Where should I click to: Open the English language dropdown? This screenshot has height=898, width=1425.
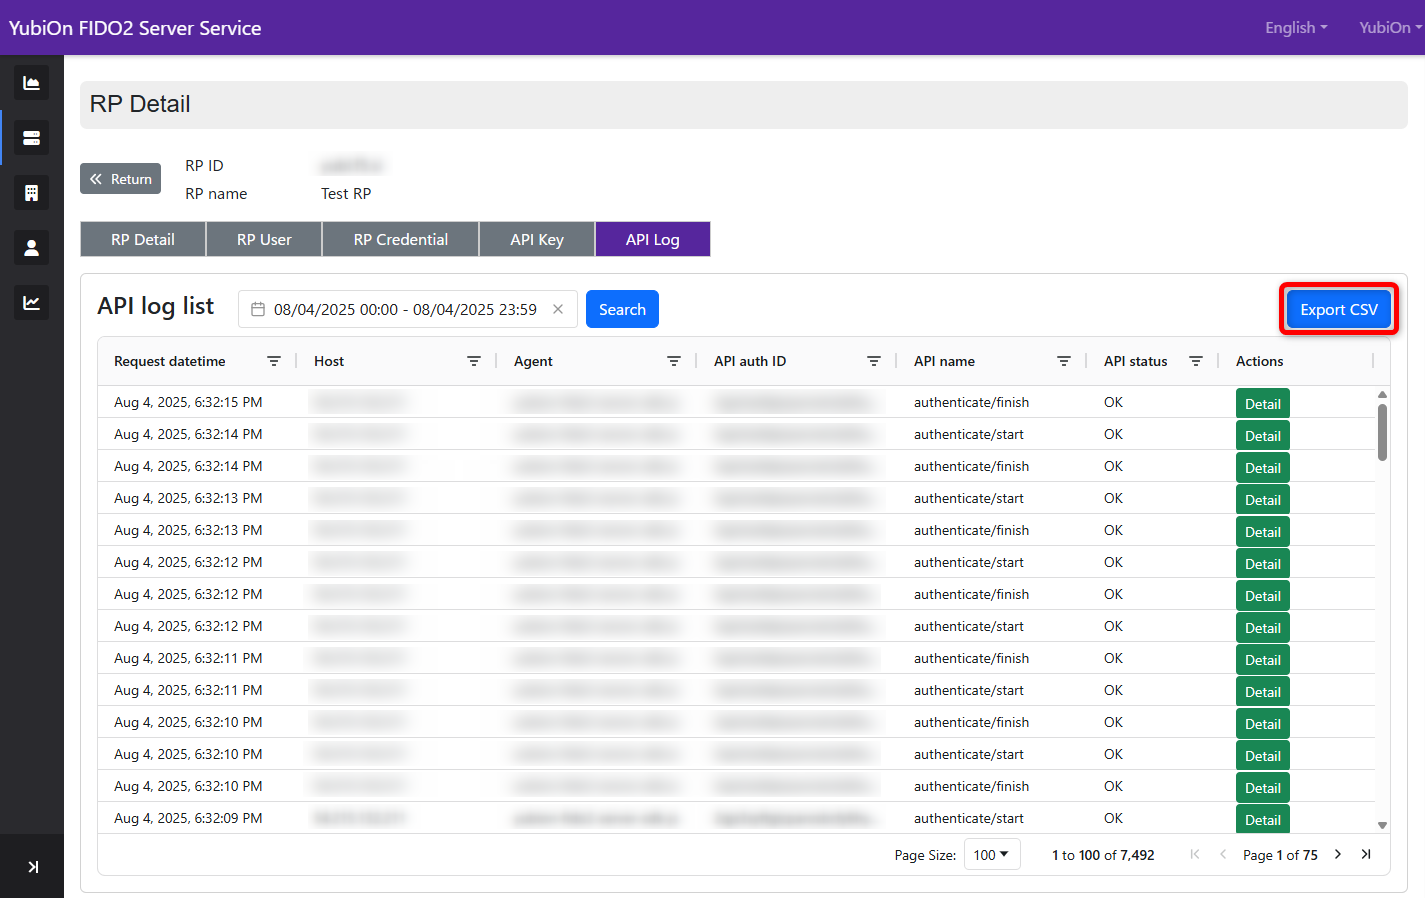pos(1296,28)
